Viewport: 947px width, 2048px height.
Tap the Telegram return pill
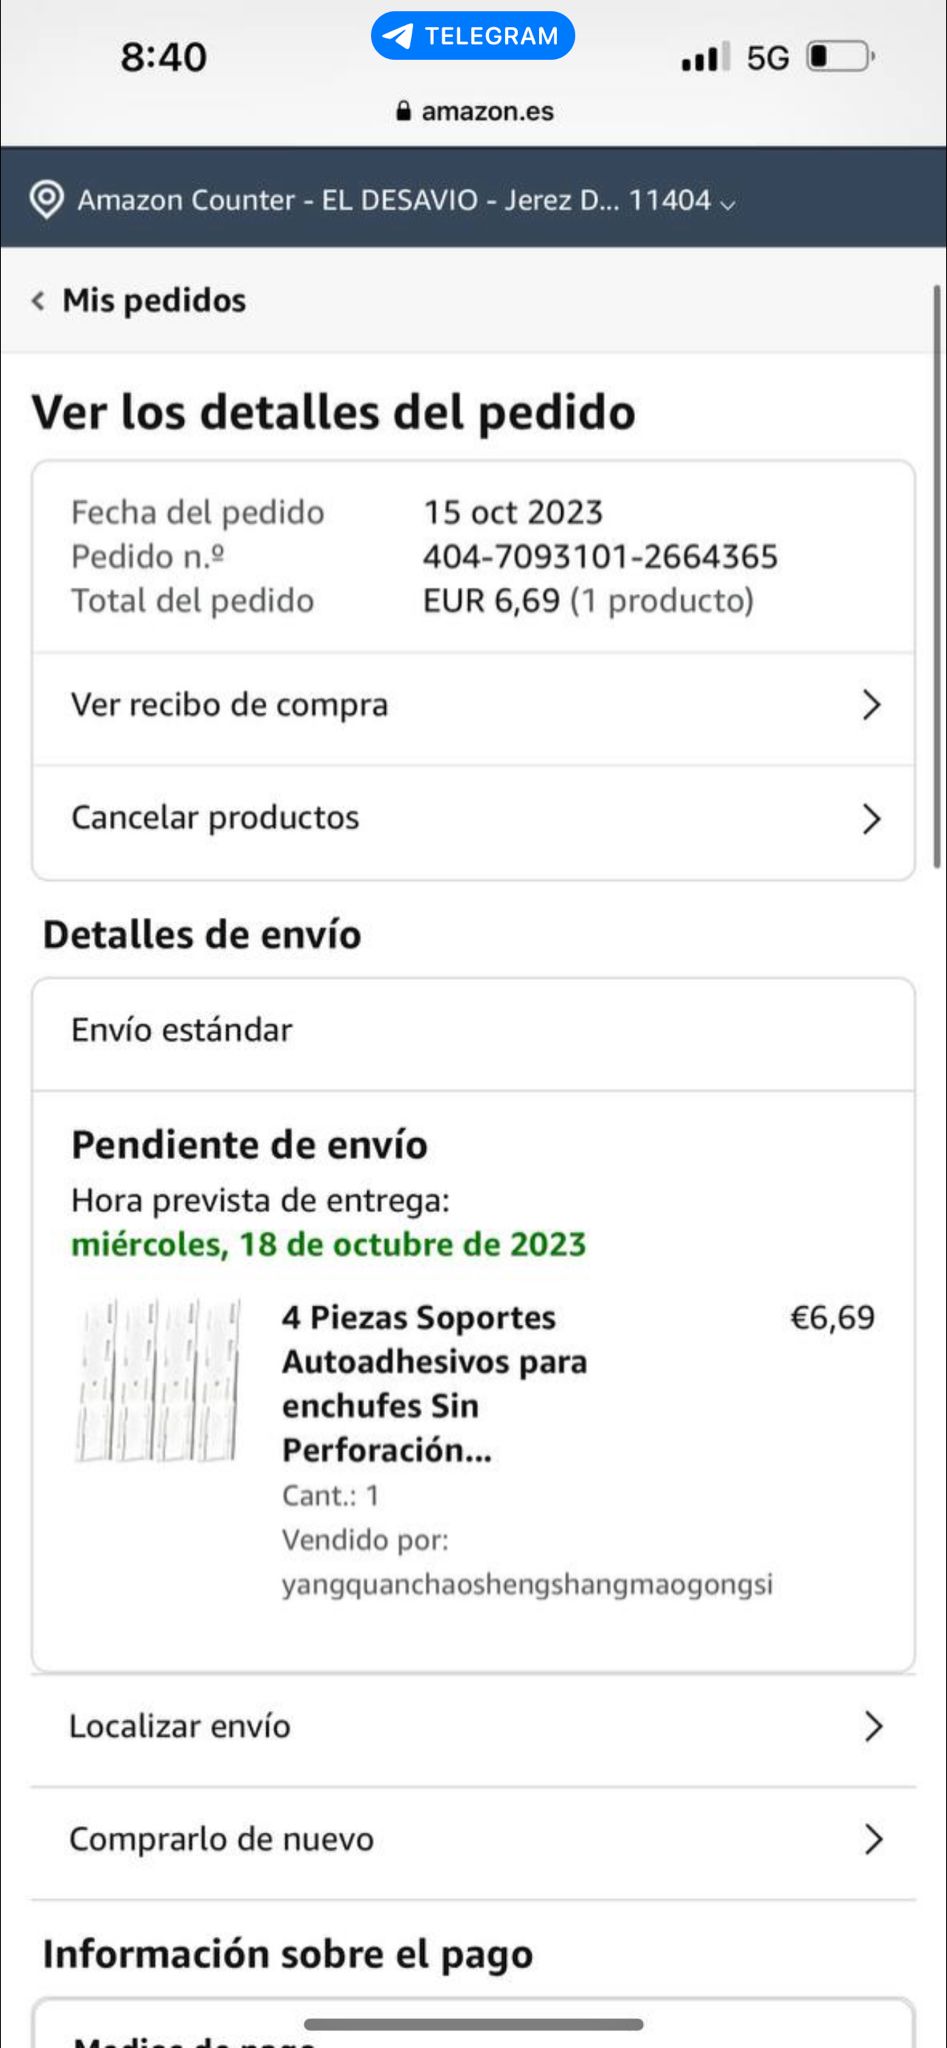(x=473, y=36)
